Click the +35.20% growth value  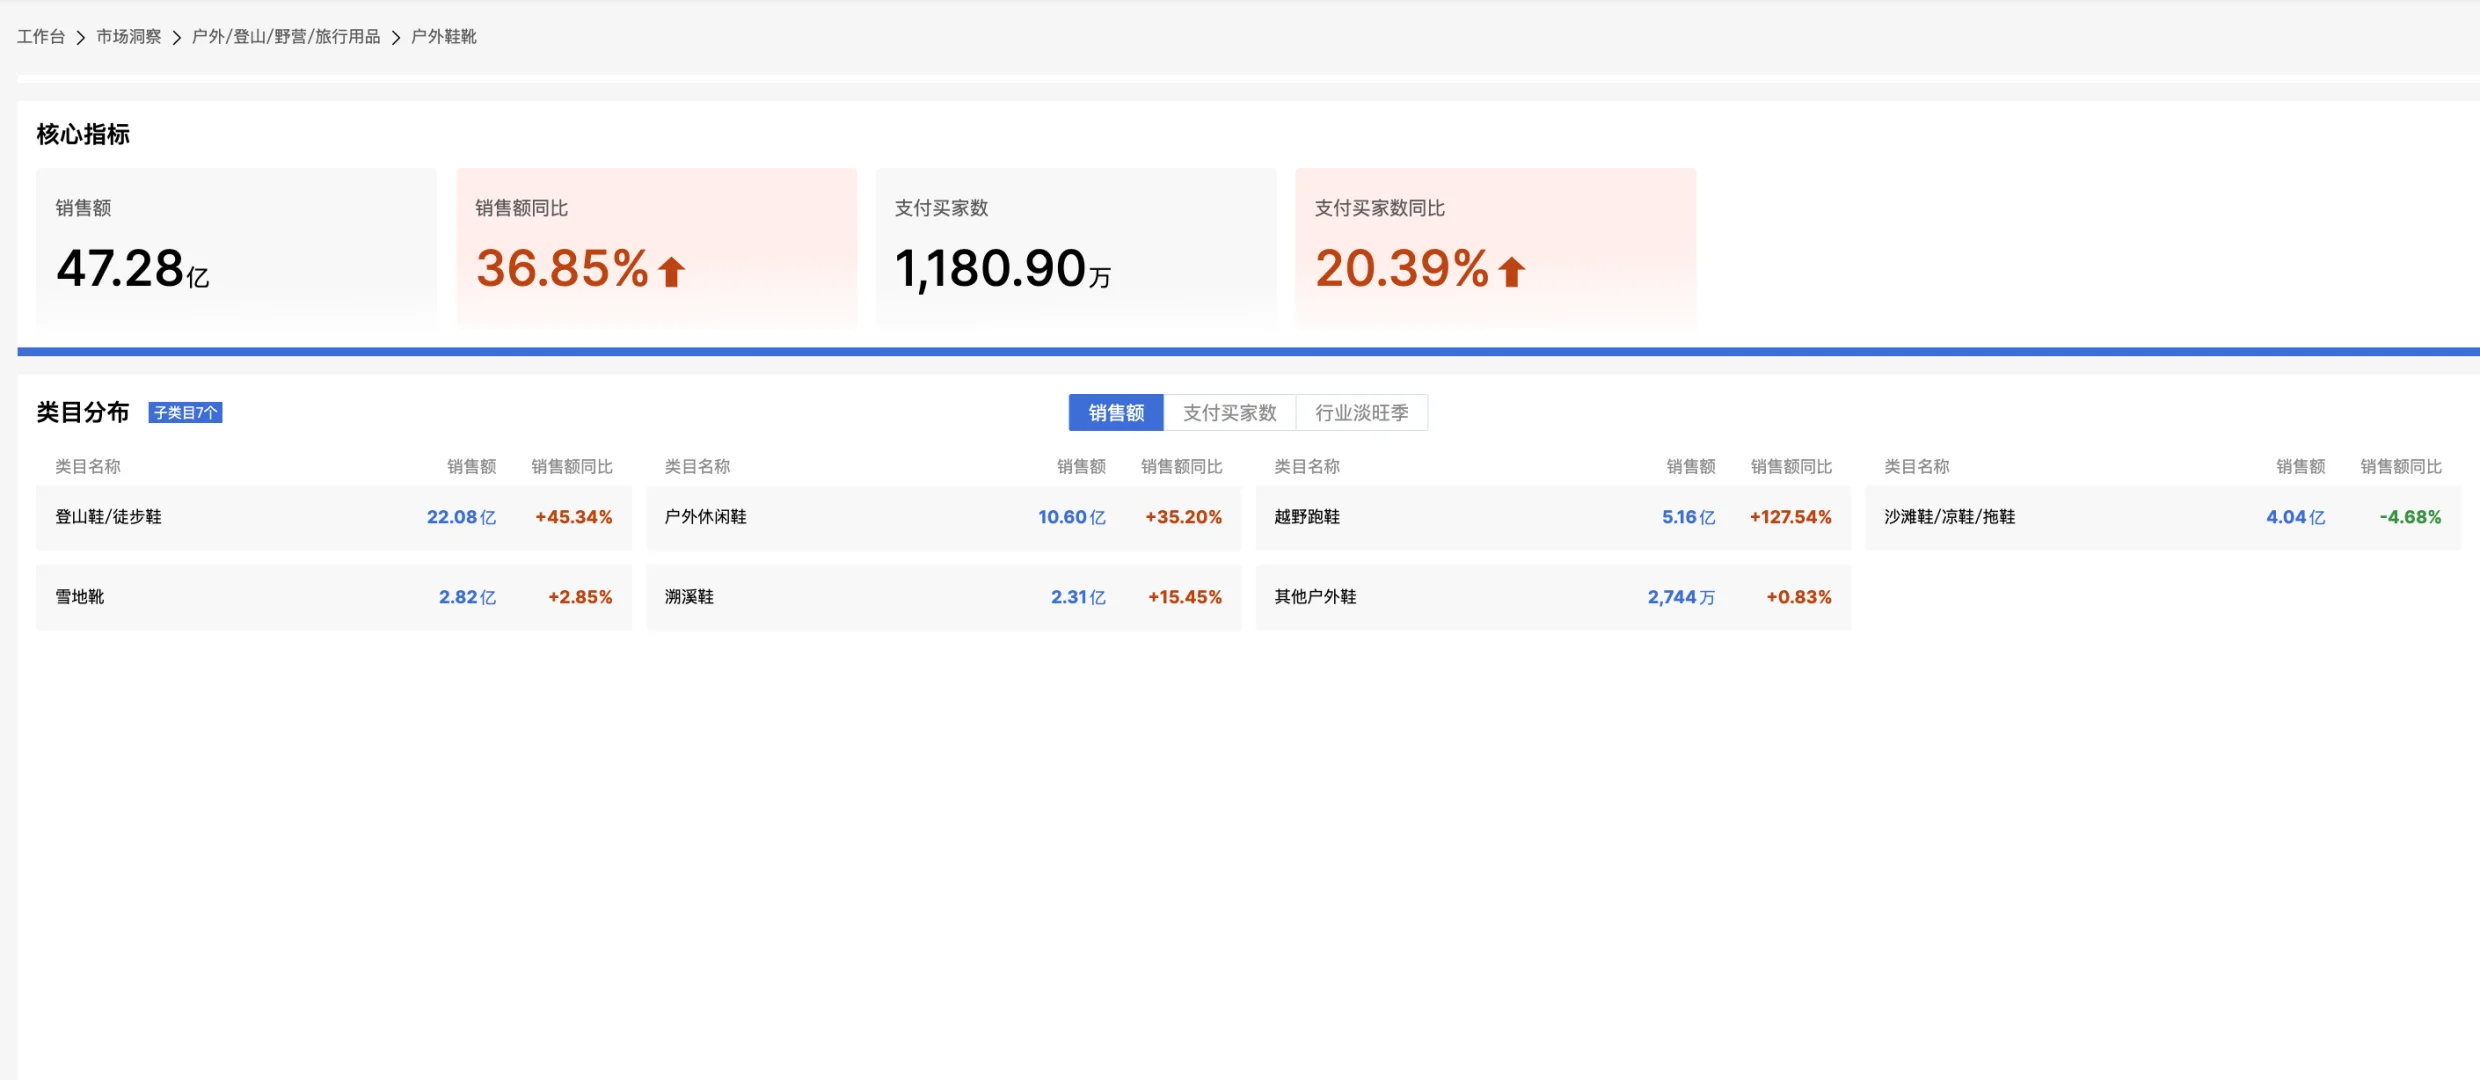(x=1184, y=518)
